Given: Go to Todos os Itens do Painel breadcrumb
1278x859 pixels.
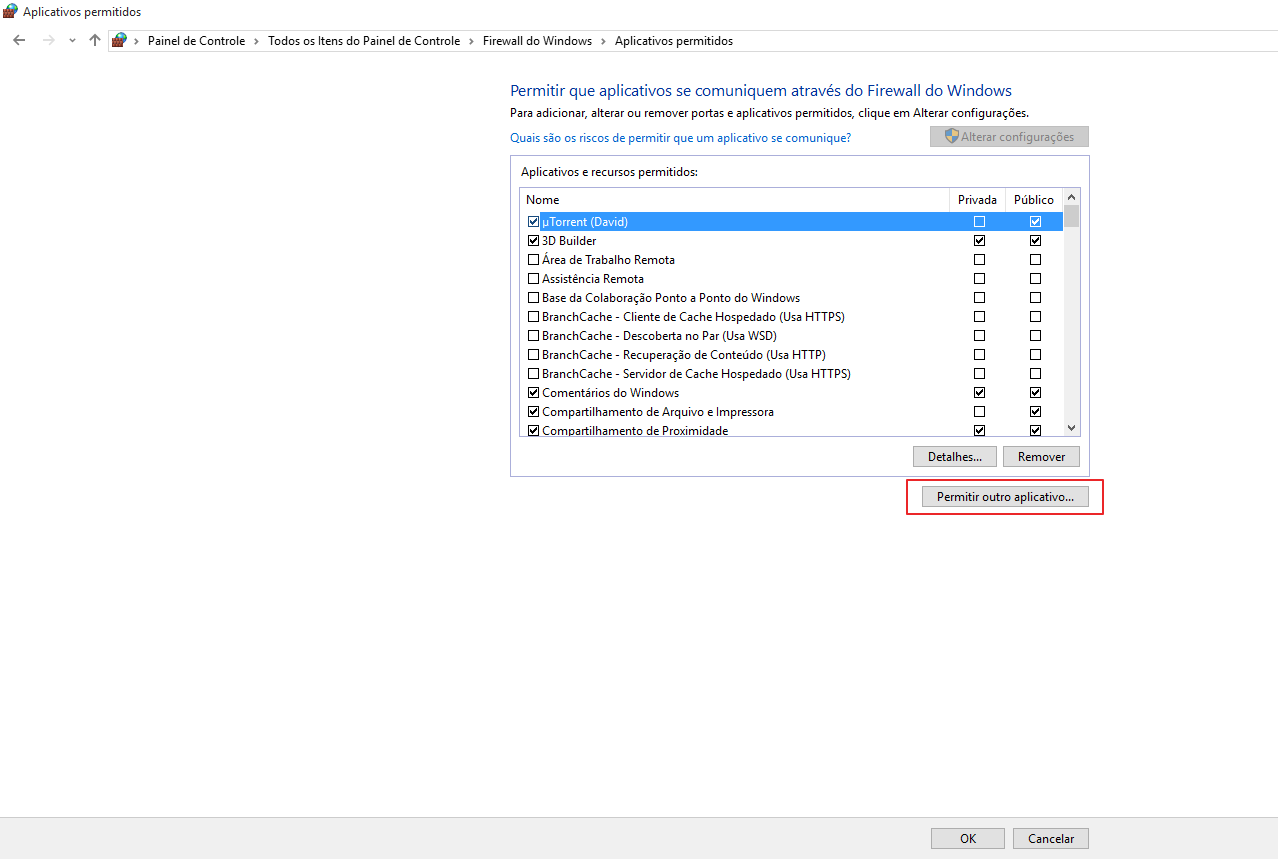Looking at the screenshot, I should pos(364,41).
